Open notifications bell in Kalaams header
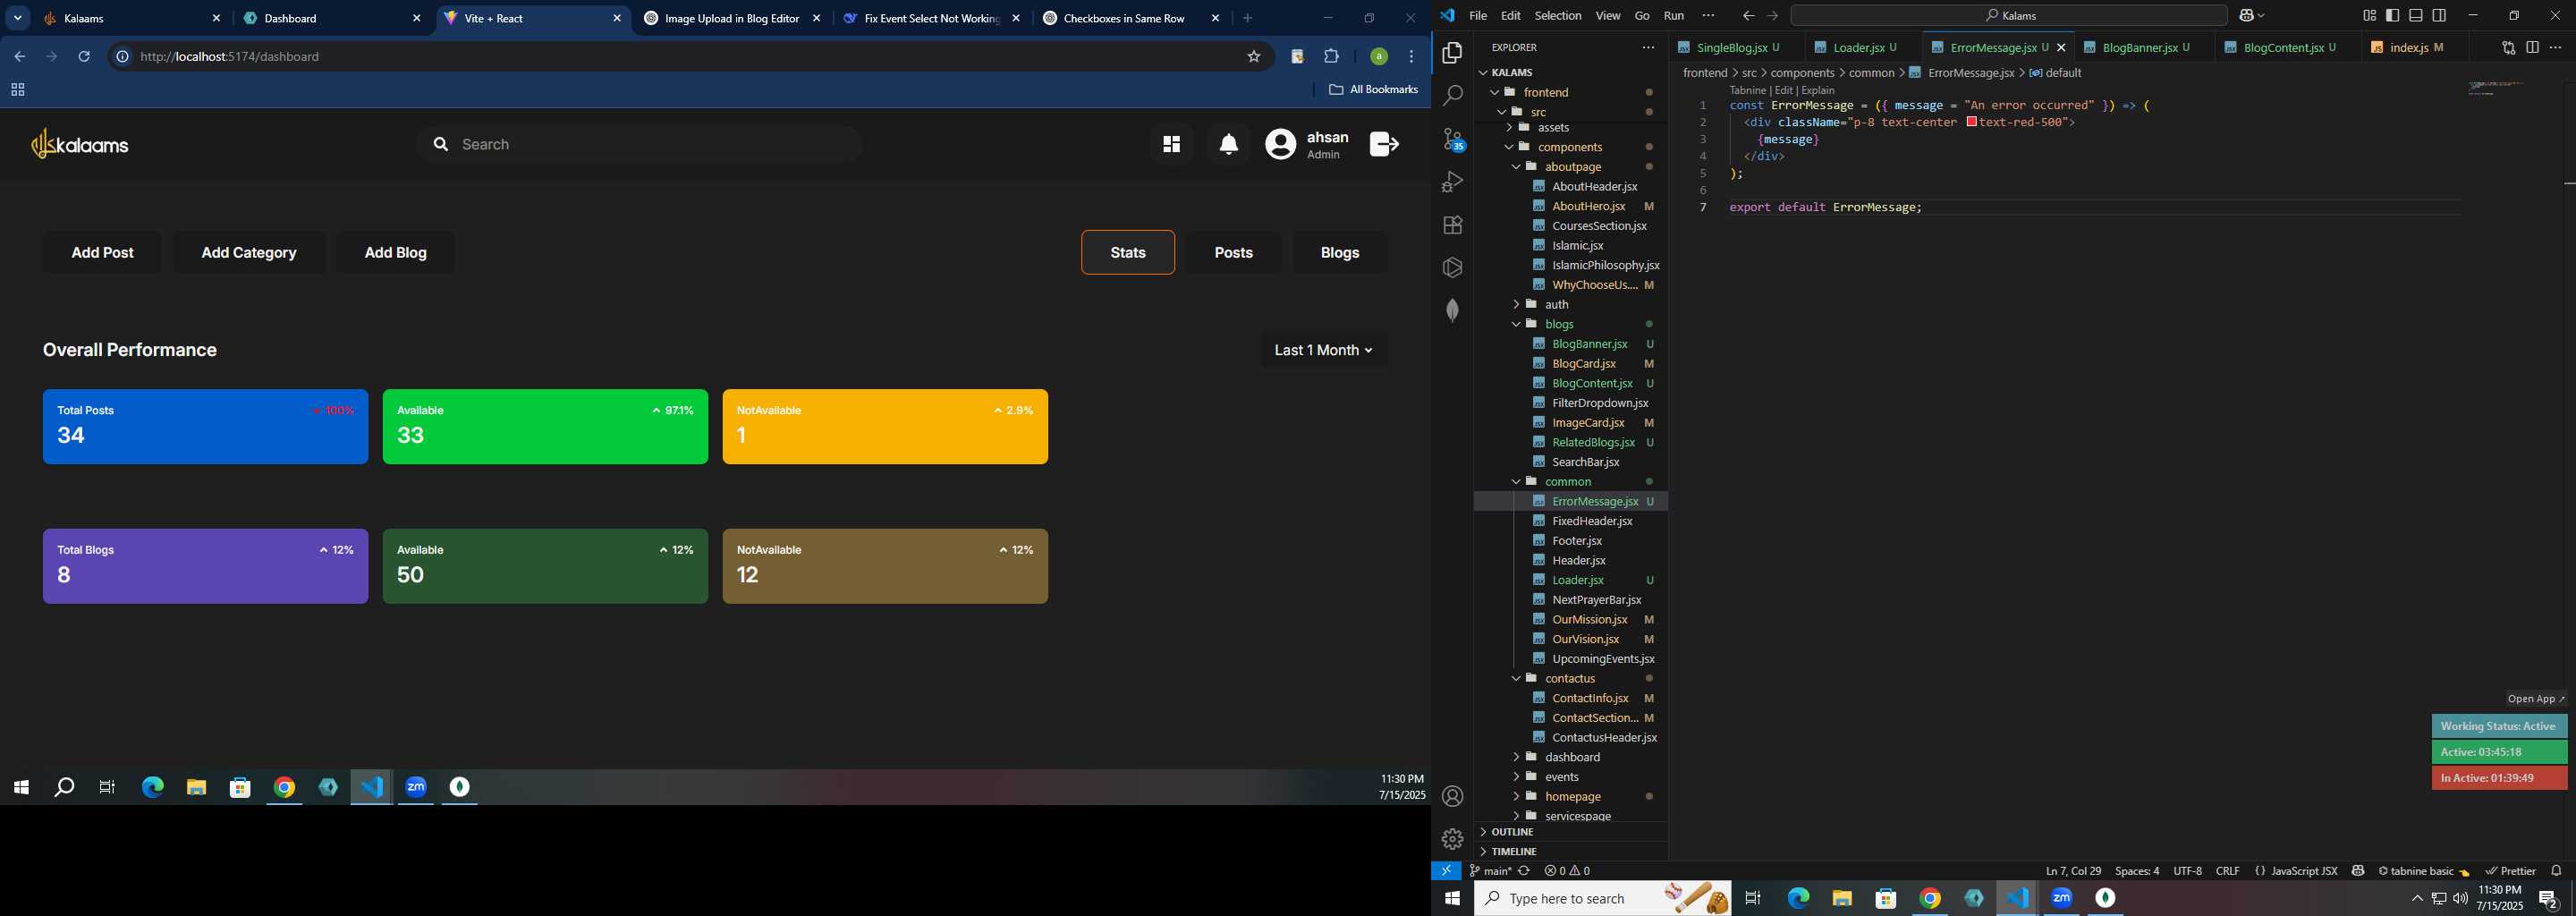Image resolution: width=2576 pixels, height=916 pixels. click(1229, 145)
